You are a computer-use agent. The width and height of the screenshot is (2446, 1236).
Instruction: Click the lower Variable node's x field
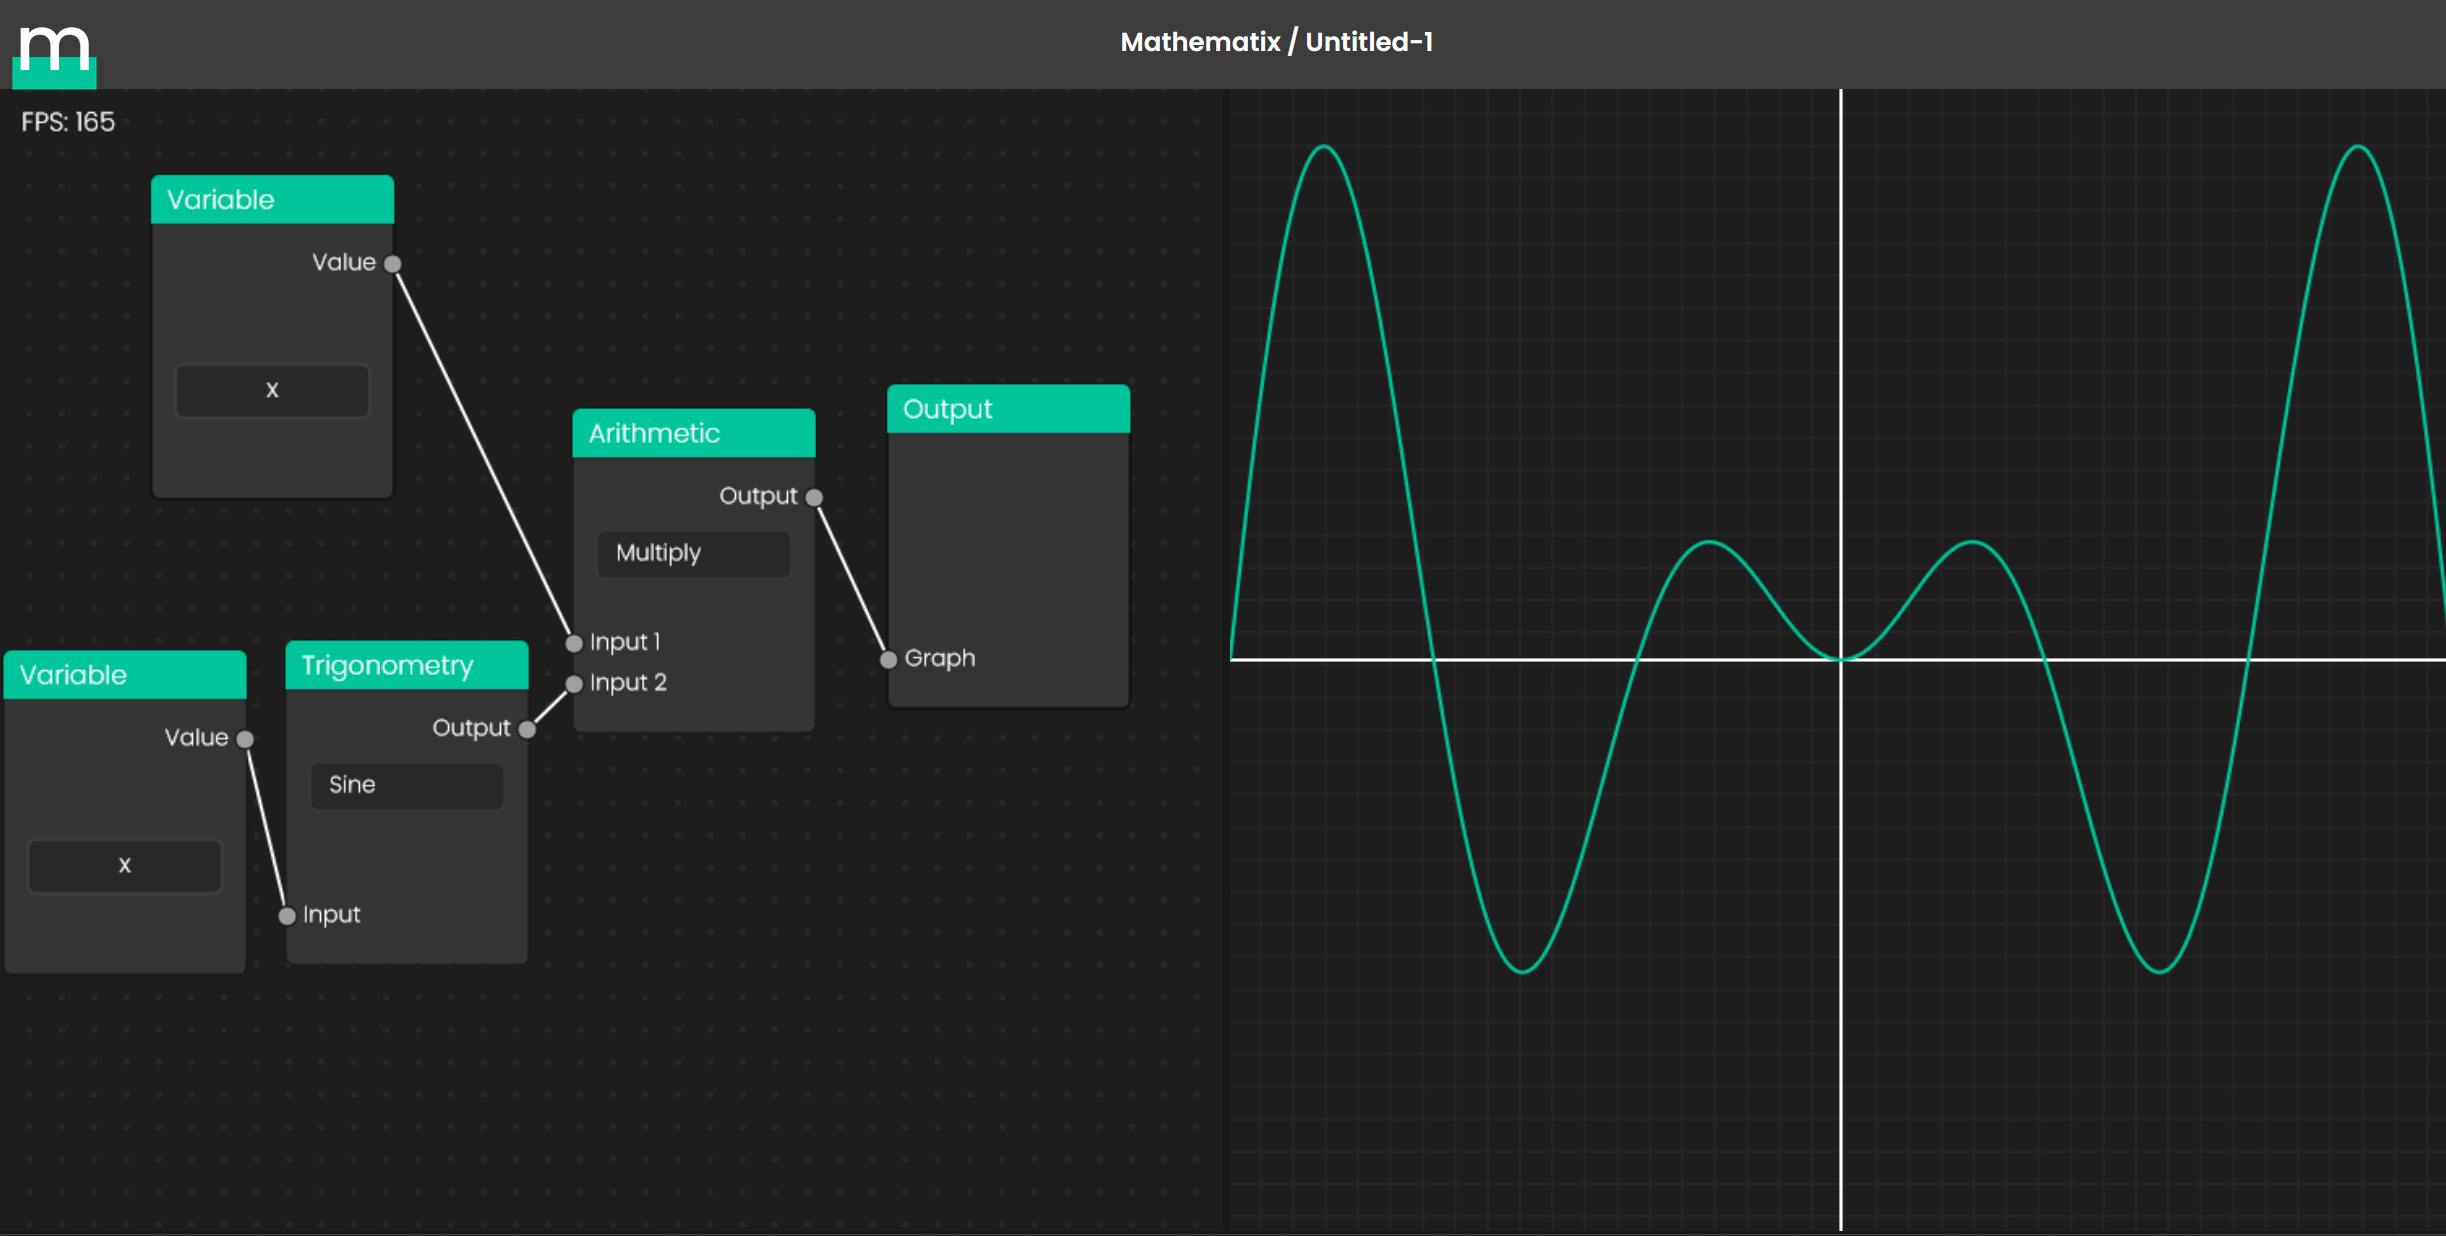click(125, 865)
